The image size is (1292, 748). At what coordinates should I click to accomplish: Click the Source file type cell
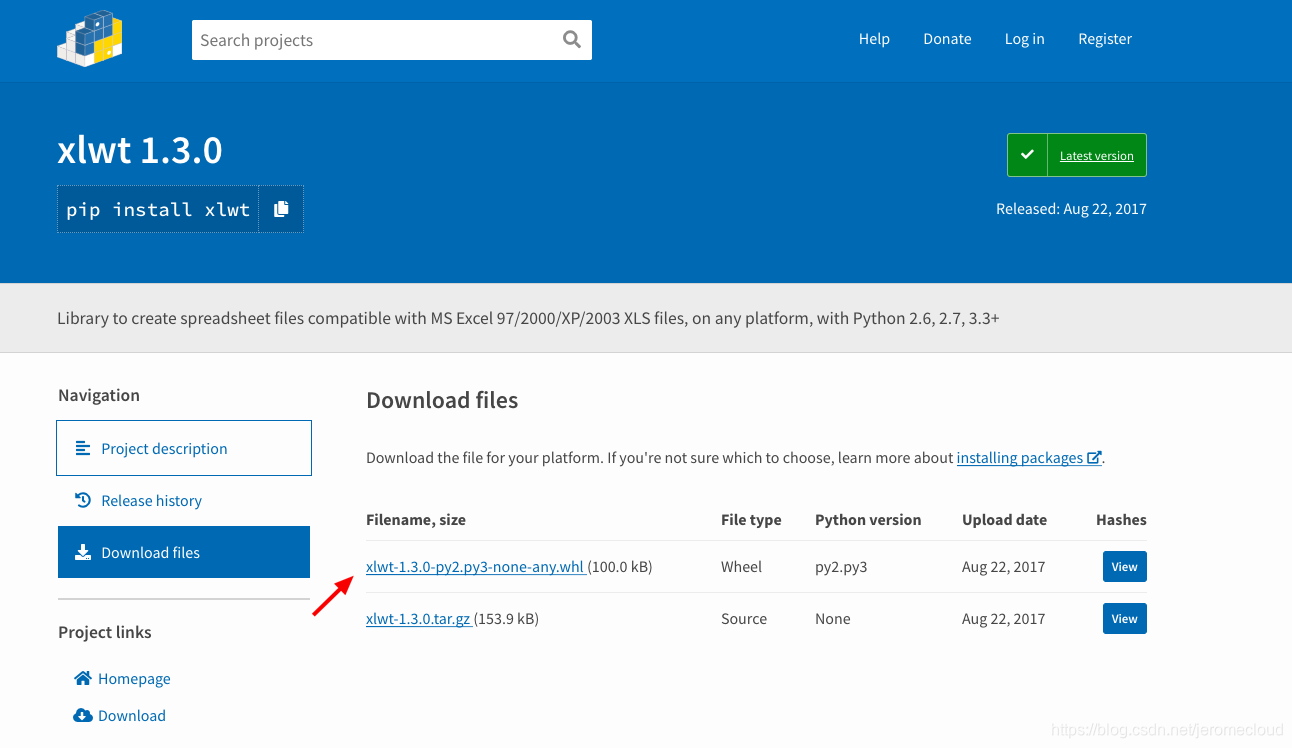(744, 619)
